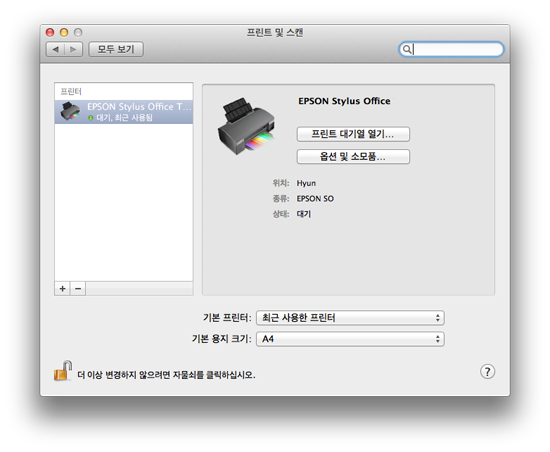Click the lock instruction text
This screenshot has height=452, width=550.
166,375
